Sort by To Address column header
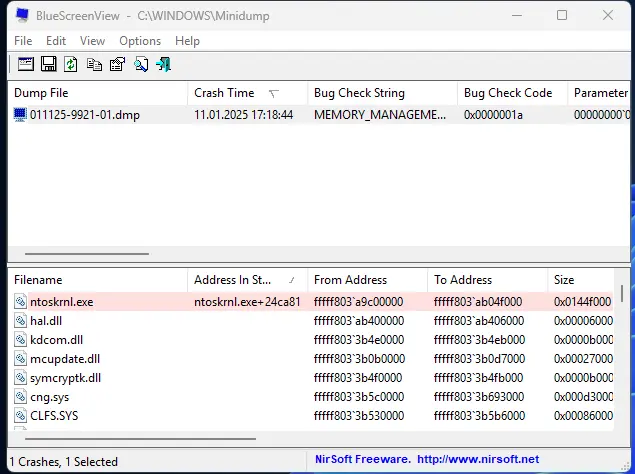The image size is (635, 474). (x=488, y=280)
